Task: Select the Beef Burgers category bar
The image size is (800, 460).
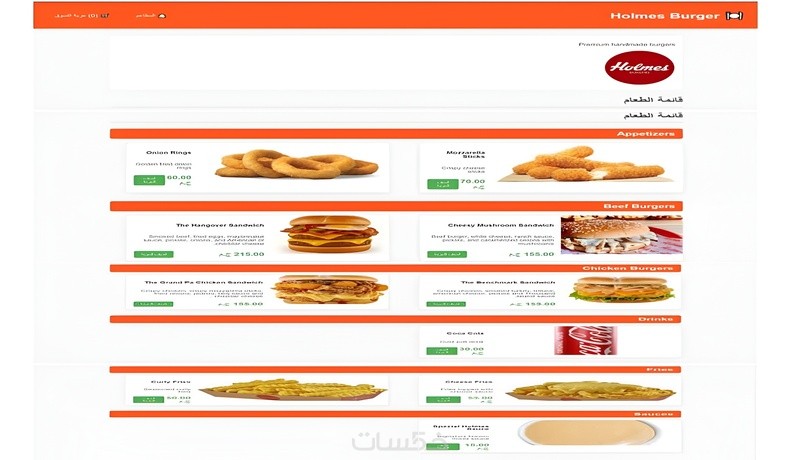Action: (x=396, y=206)
